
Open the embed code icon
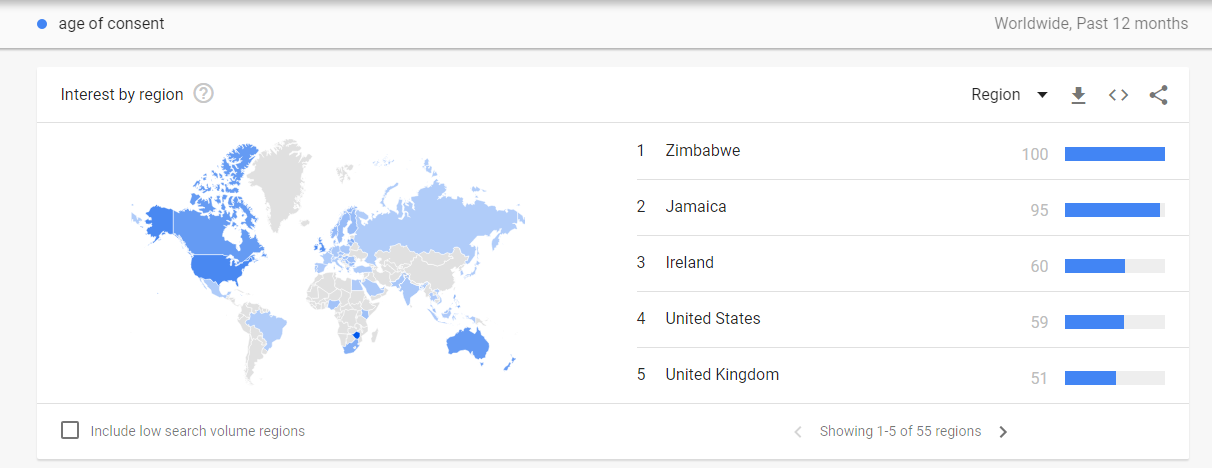[x=1118, y=95]
